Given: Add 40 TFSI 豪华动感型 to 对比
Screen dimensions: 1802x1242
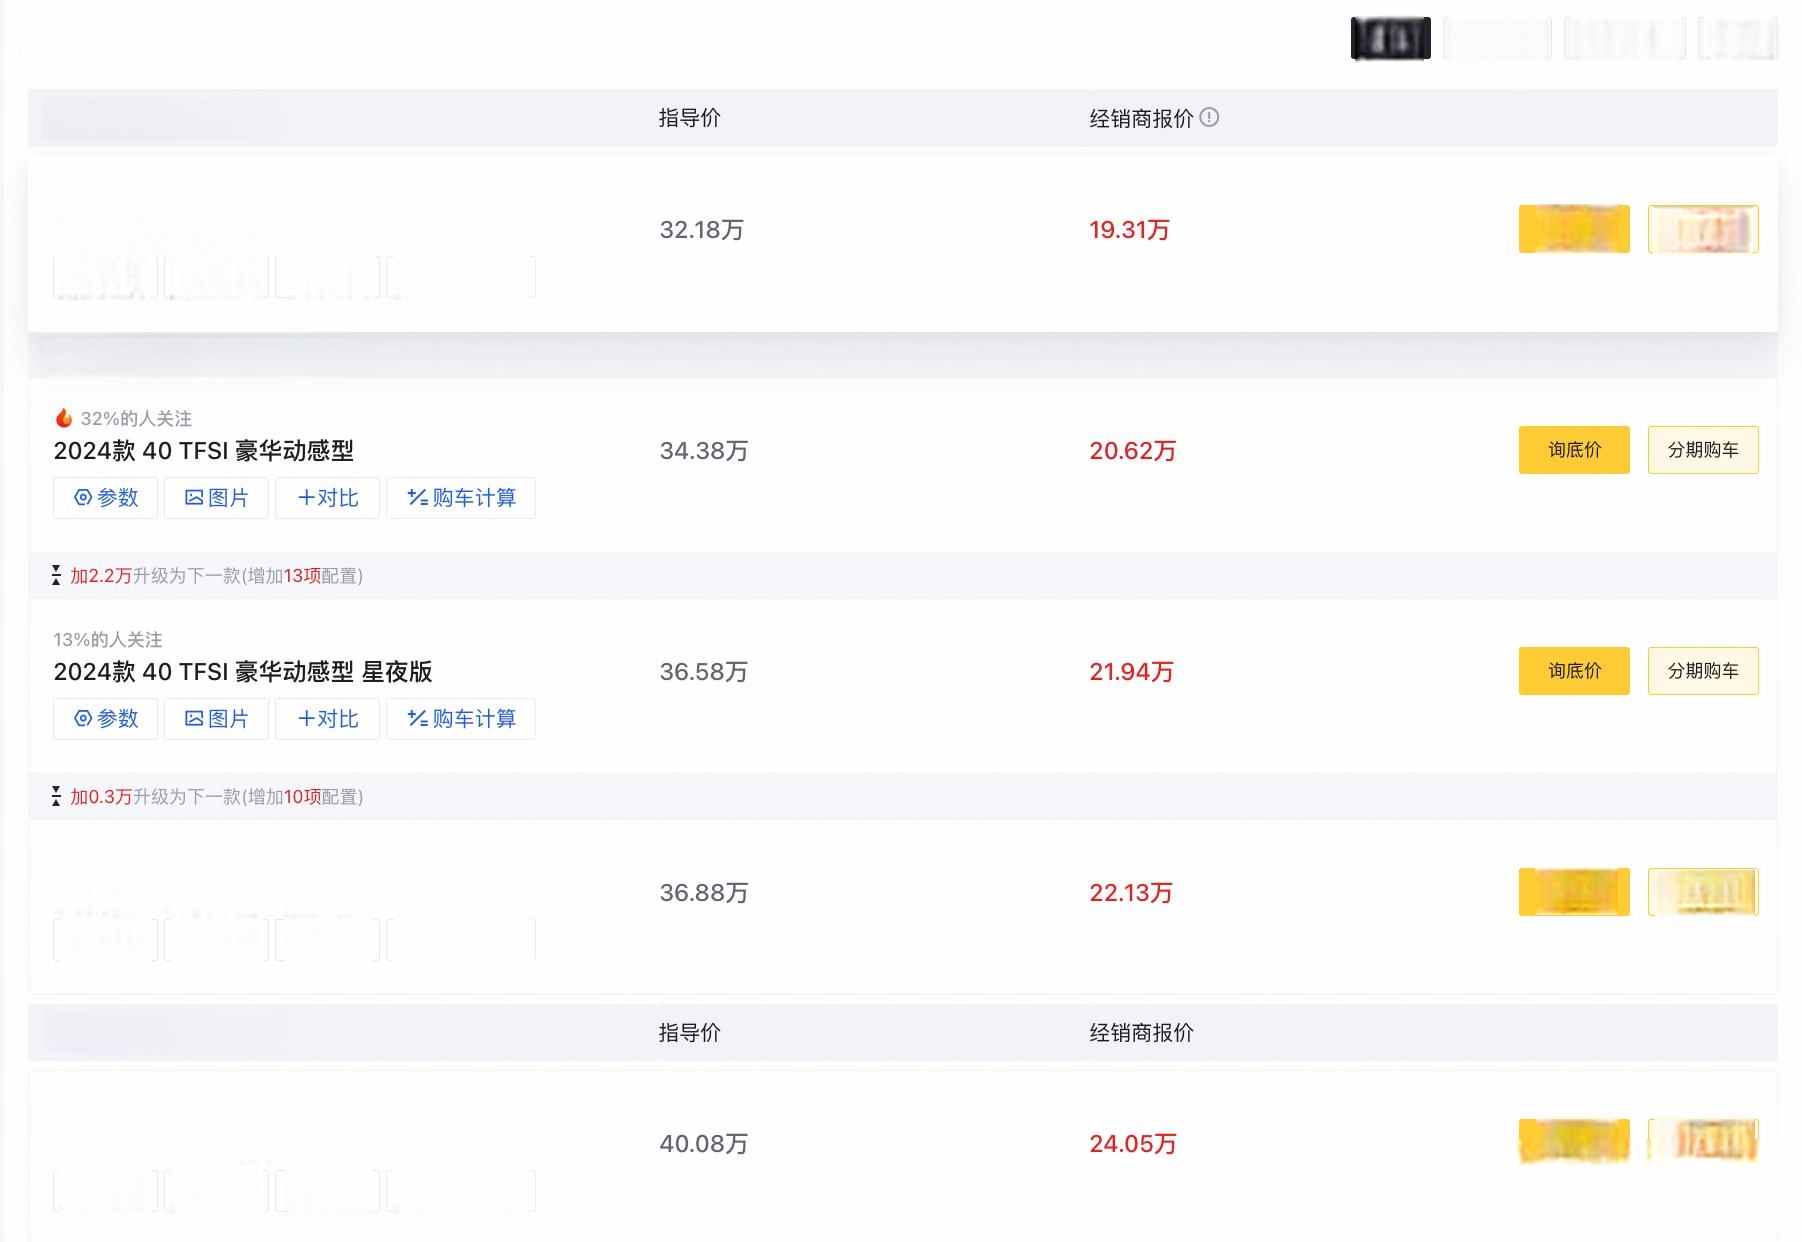Looking at the screenshot, I should click(x=328, y=498).
